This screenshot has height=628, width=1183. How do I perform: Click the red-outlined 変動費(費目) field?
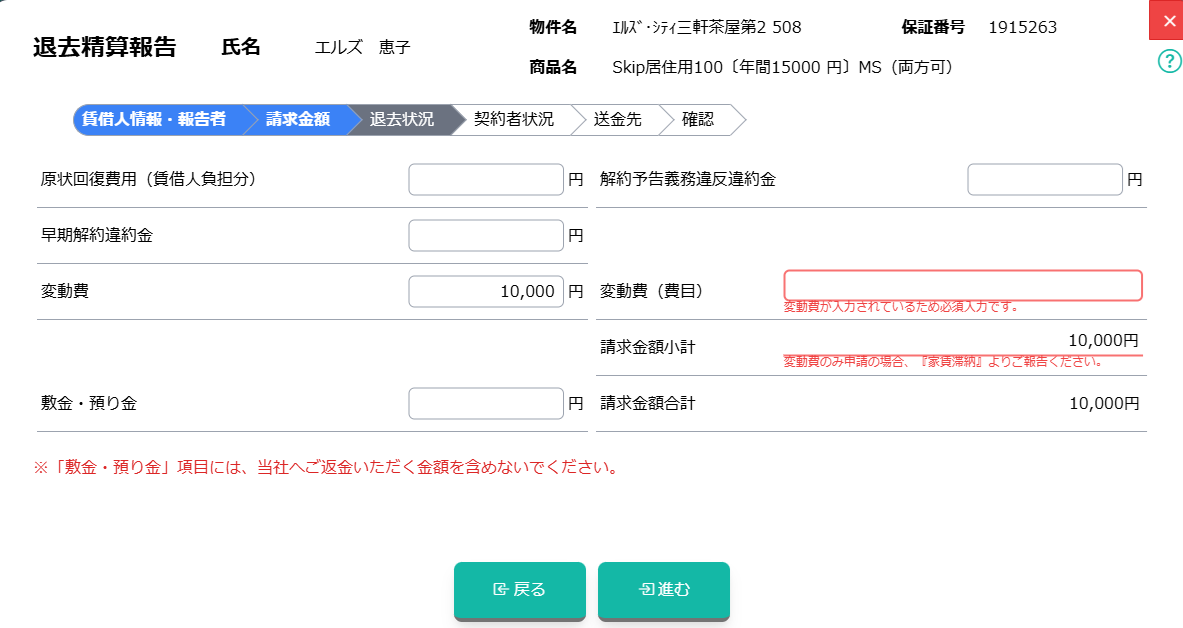click(x=962, y=286)
